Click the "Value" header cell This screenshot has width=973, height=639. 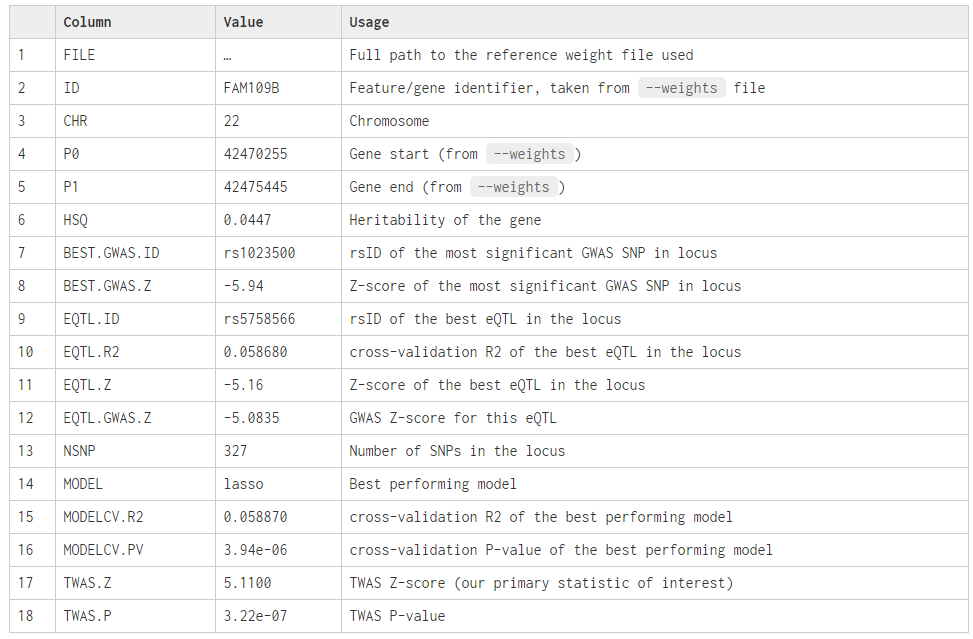pos(243,22)
